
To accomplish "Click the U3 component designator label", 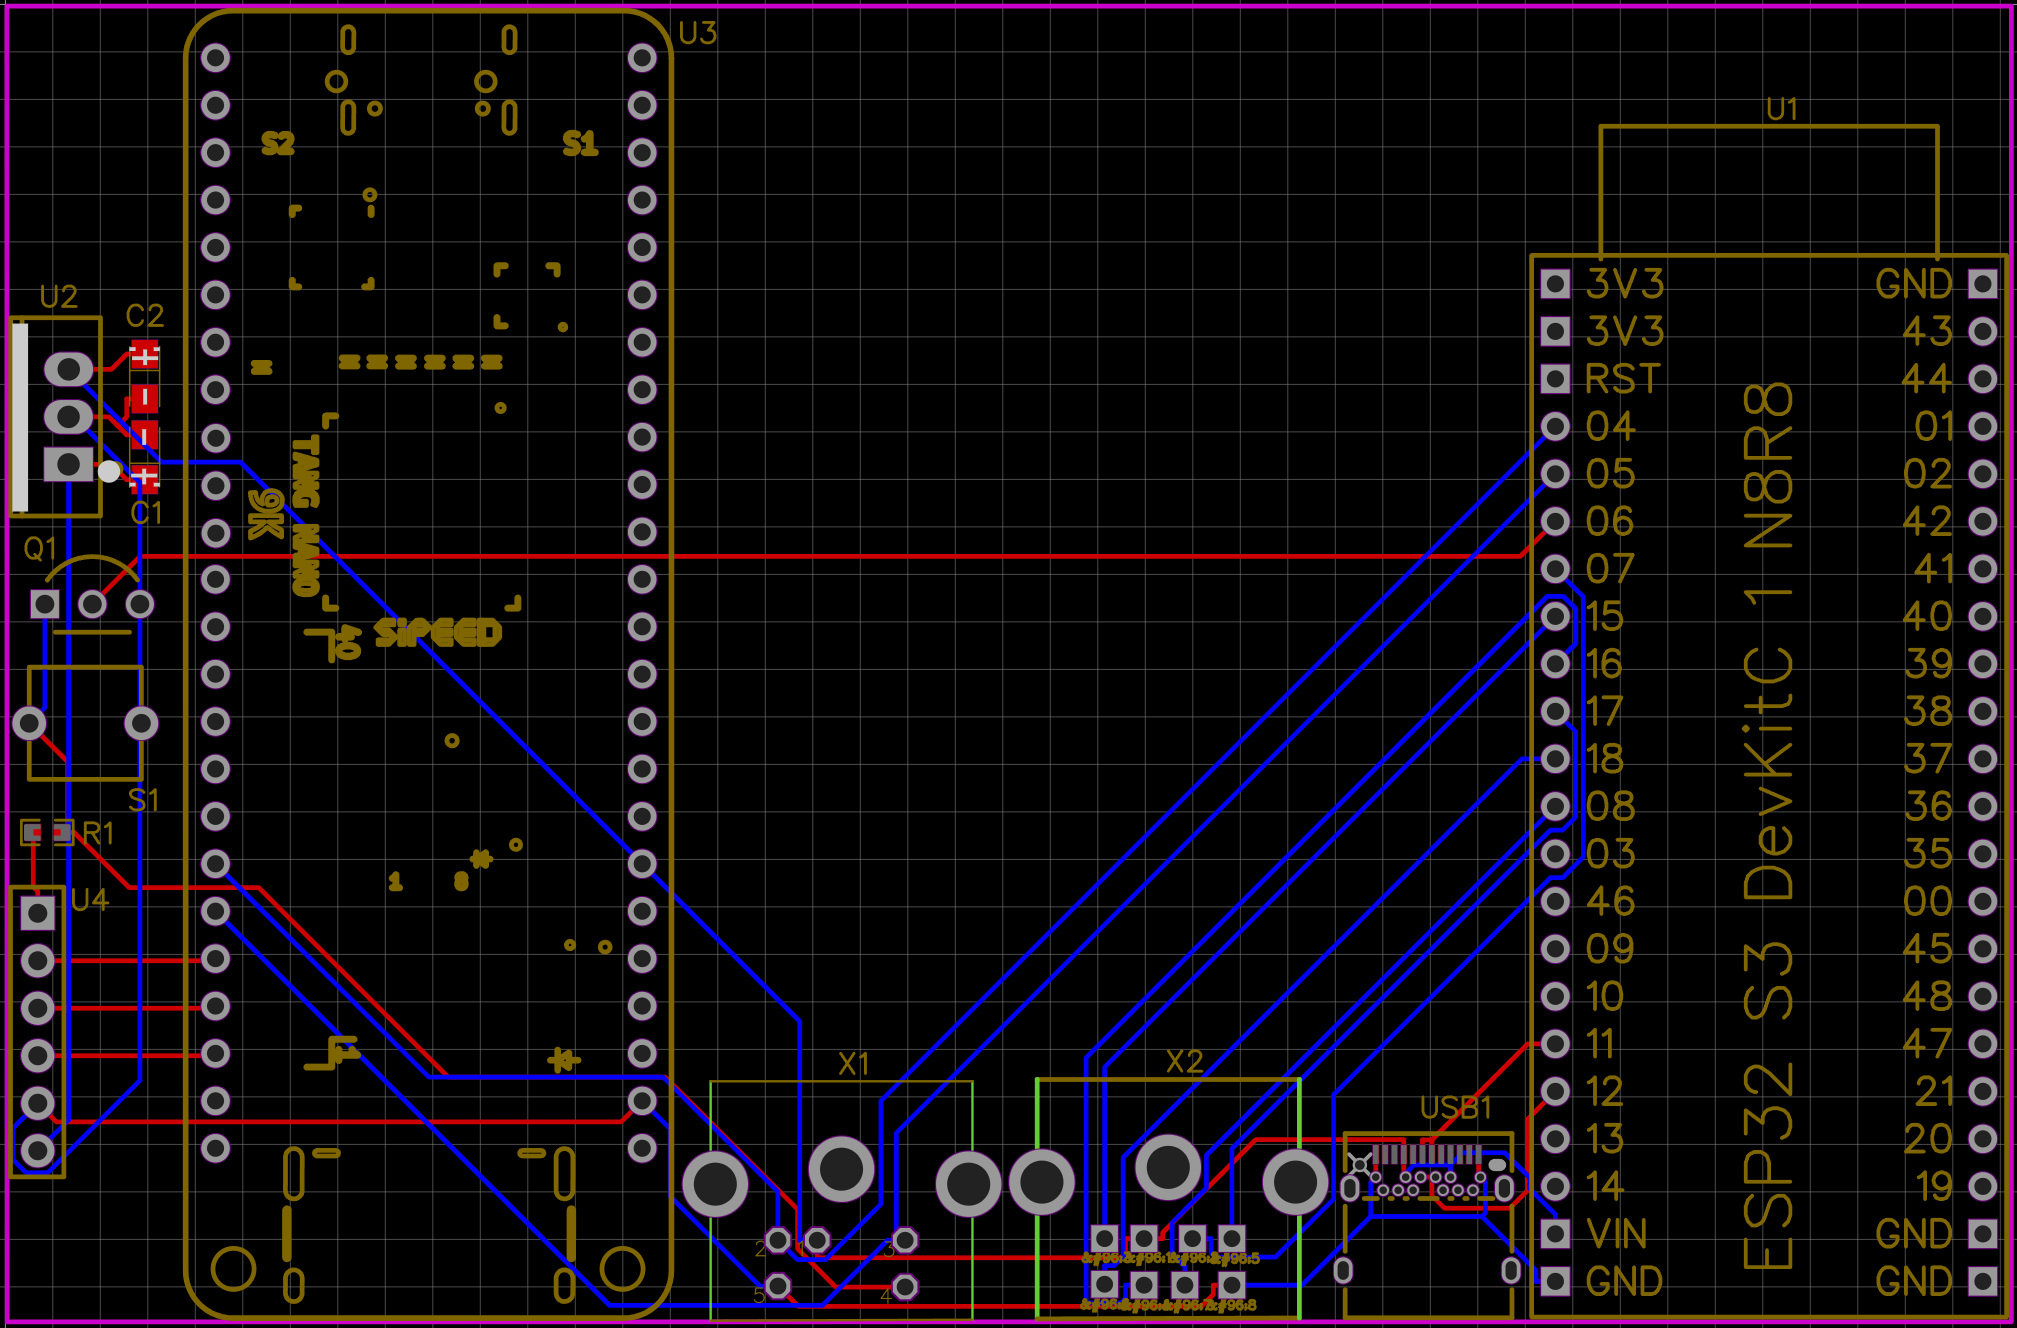I will click(697, 34).
